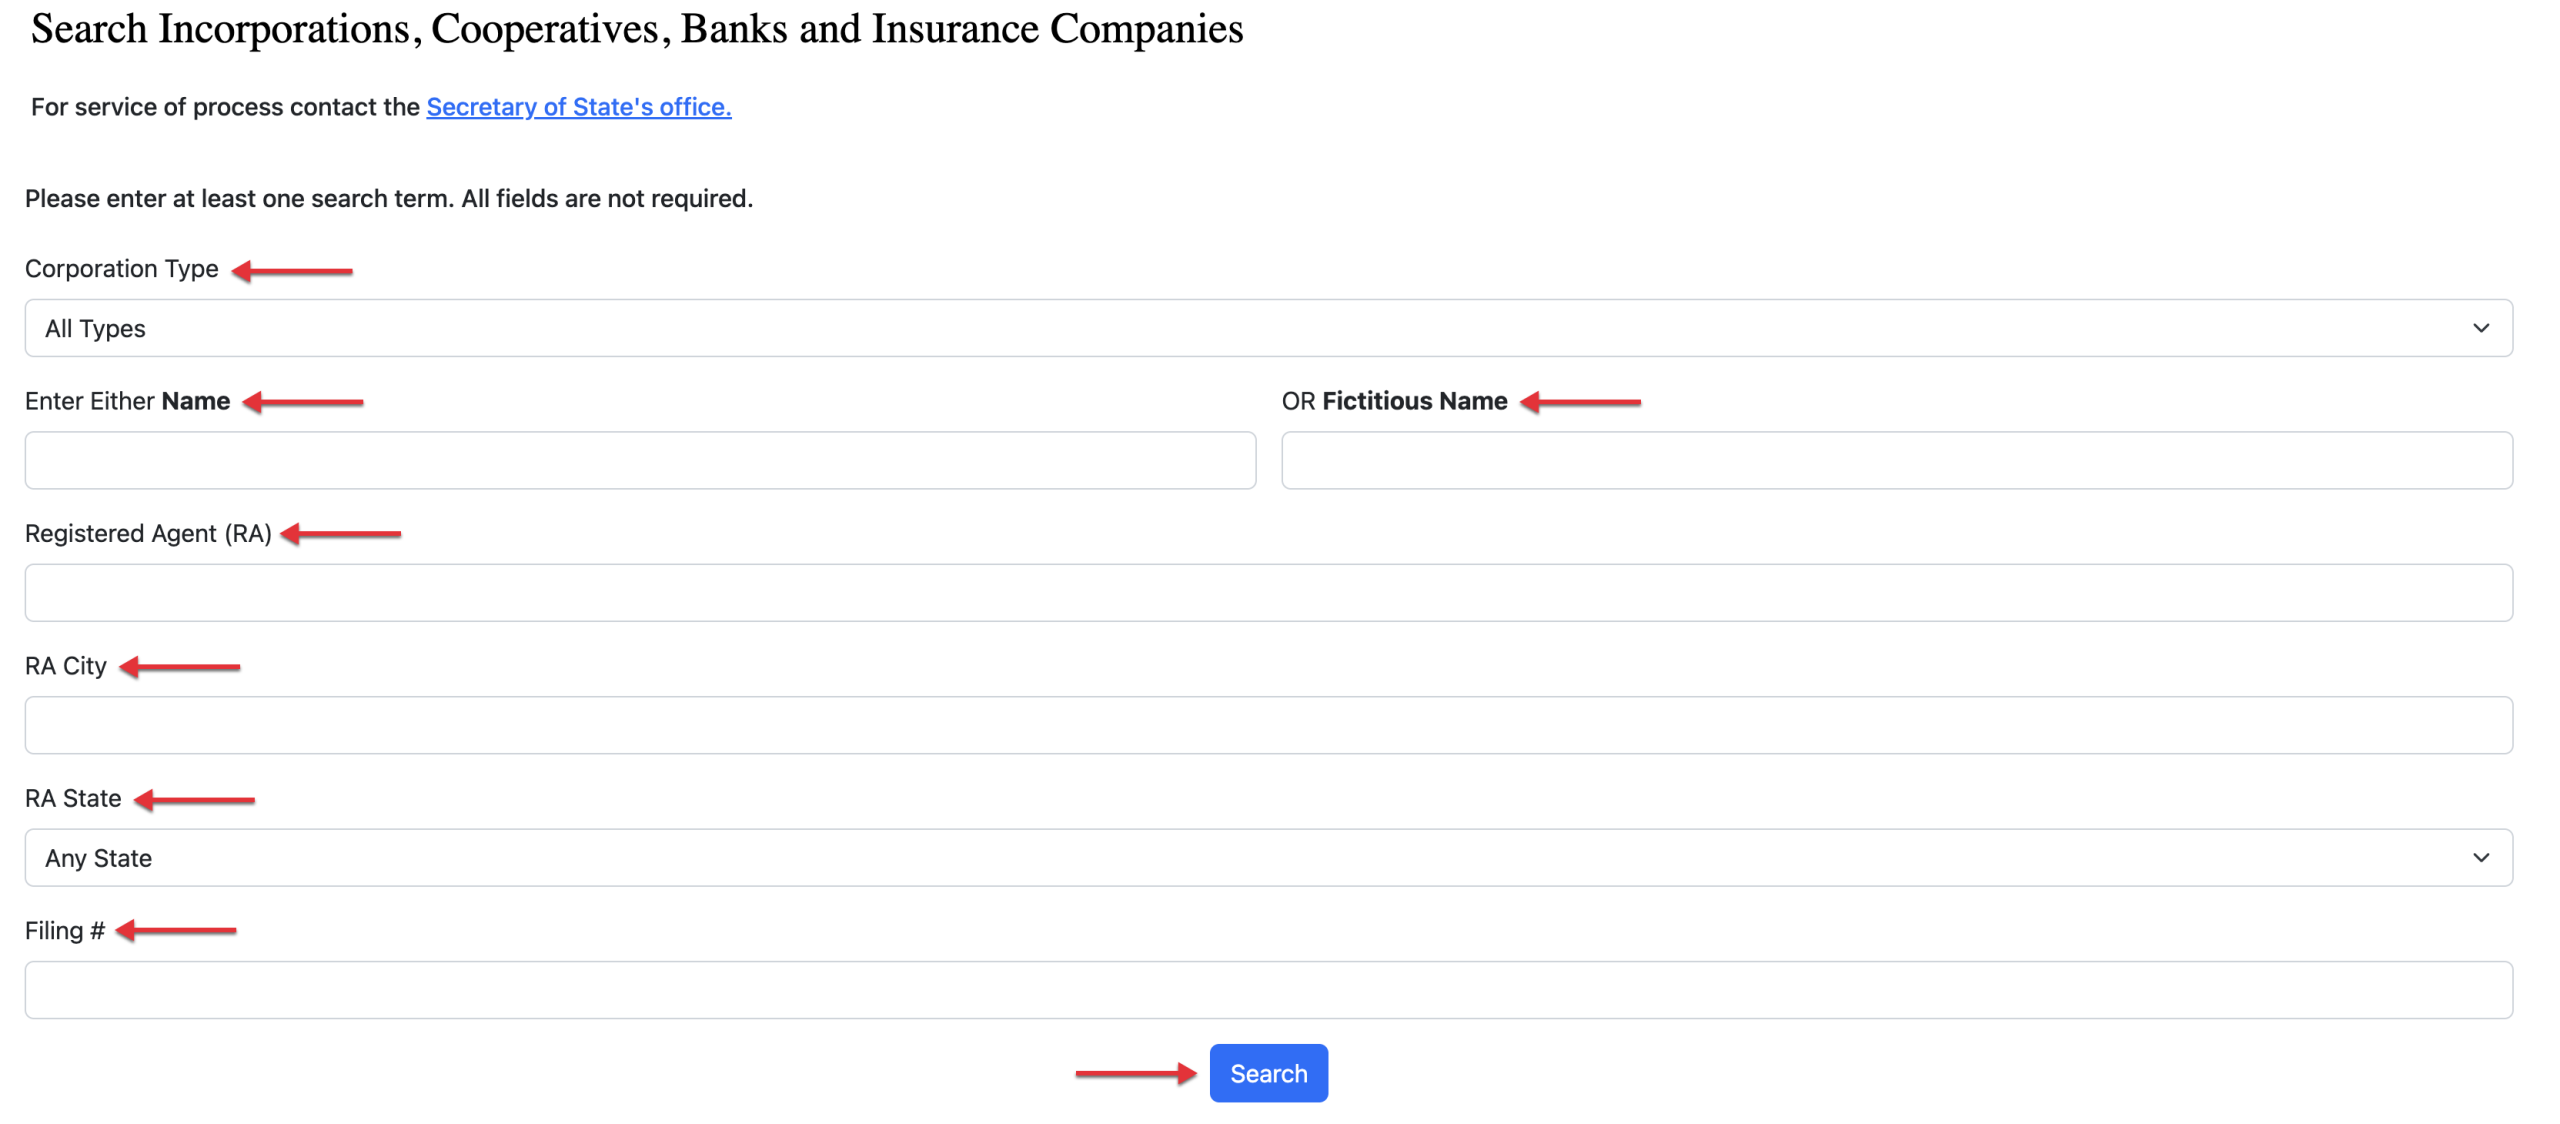This screenshot has height=1124, width=2560.
Task: Click the red arrow beside Corporation Type
Action: [x=292, y=271]
